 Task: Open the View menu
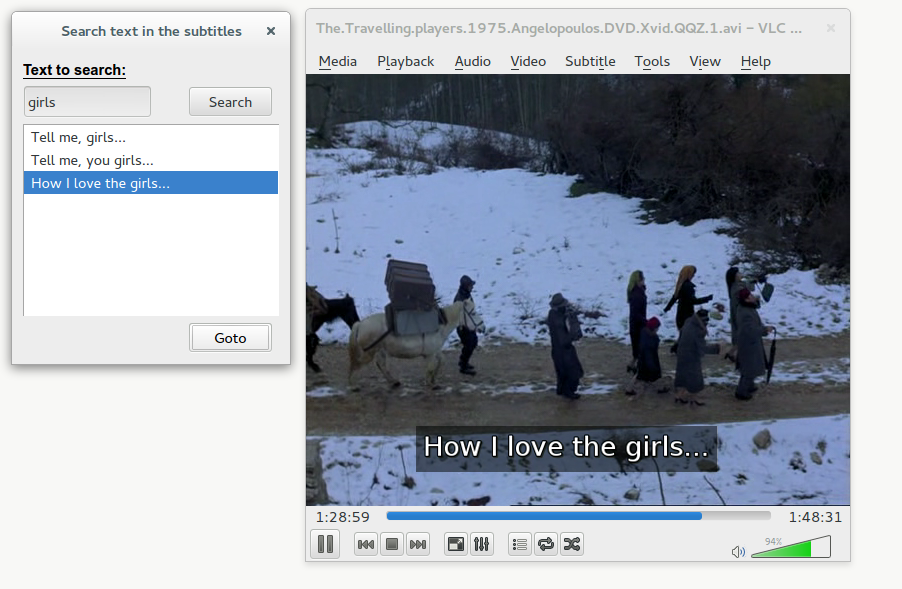[x=705, y=62]
